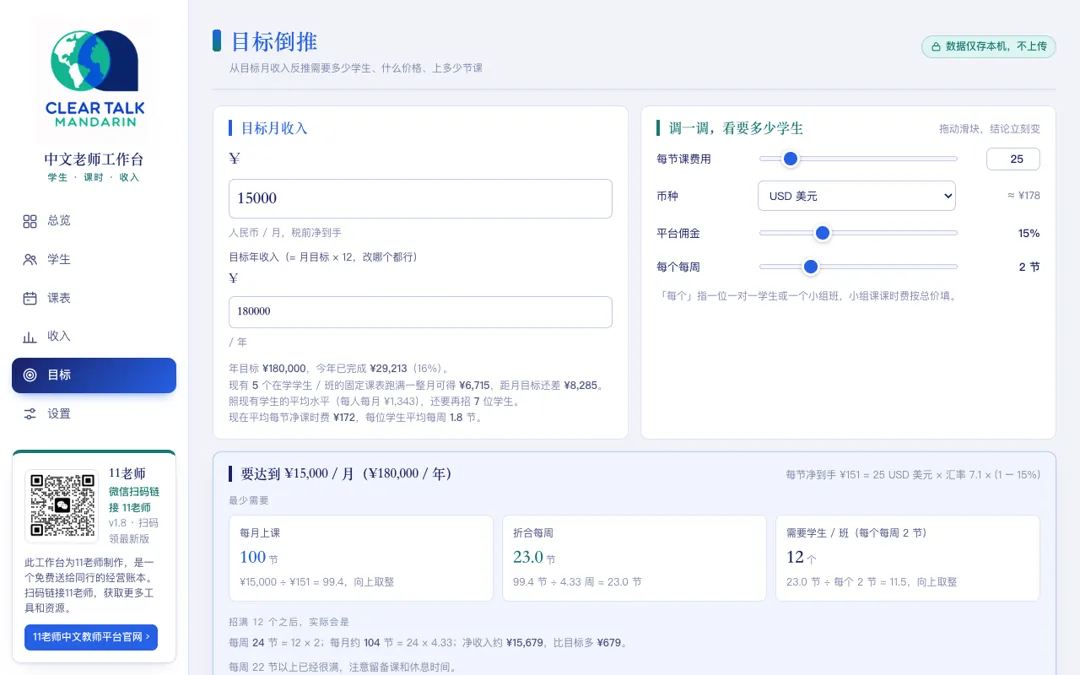Click the 学生 people icon in sidebar

[30, 260]
